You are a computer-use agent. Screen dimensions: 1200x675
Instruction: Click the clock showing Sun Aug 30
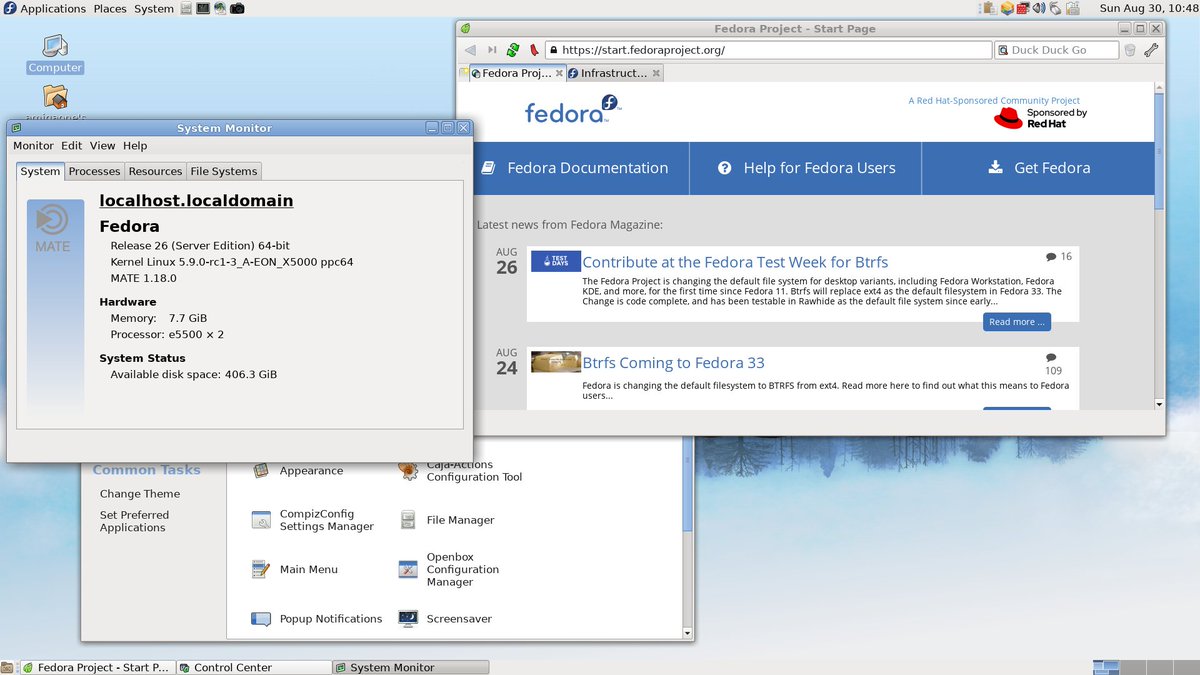1148,8
